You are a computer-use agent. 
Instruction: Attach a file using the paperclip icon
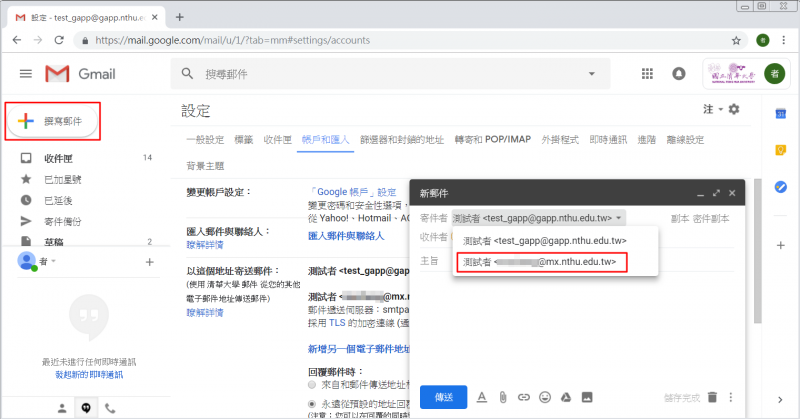tap(504, 397)
